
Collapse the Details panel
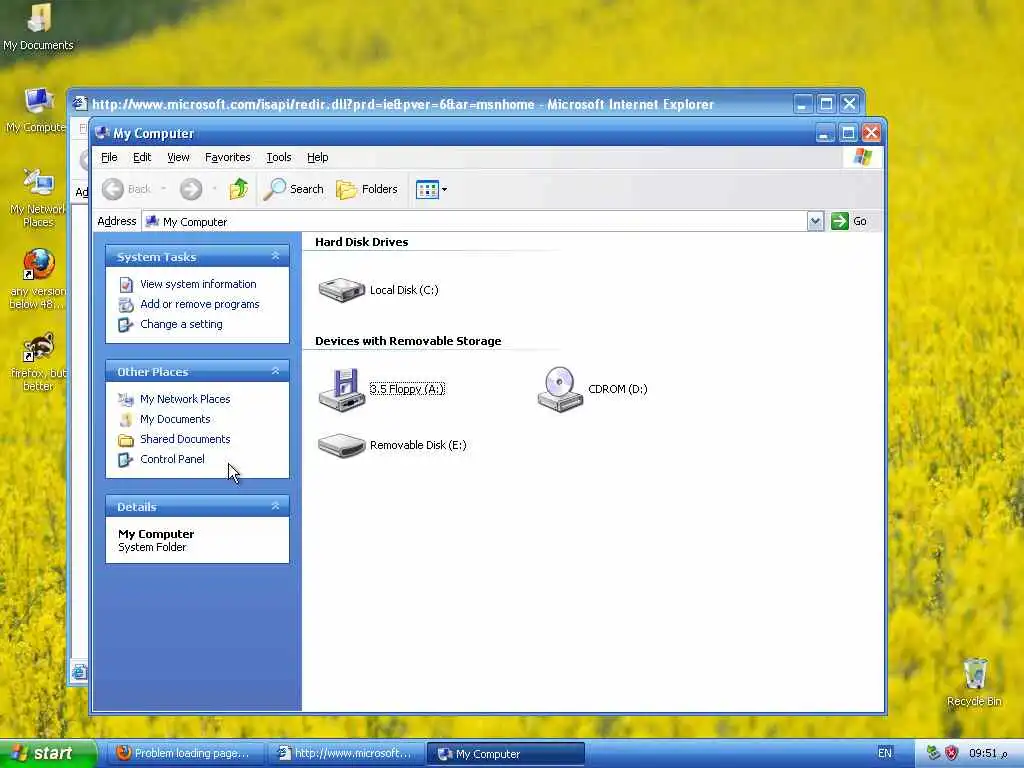click(x=275, y=506)
